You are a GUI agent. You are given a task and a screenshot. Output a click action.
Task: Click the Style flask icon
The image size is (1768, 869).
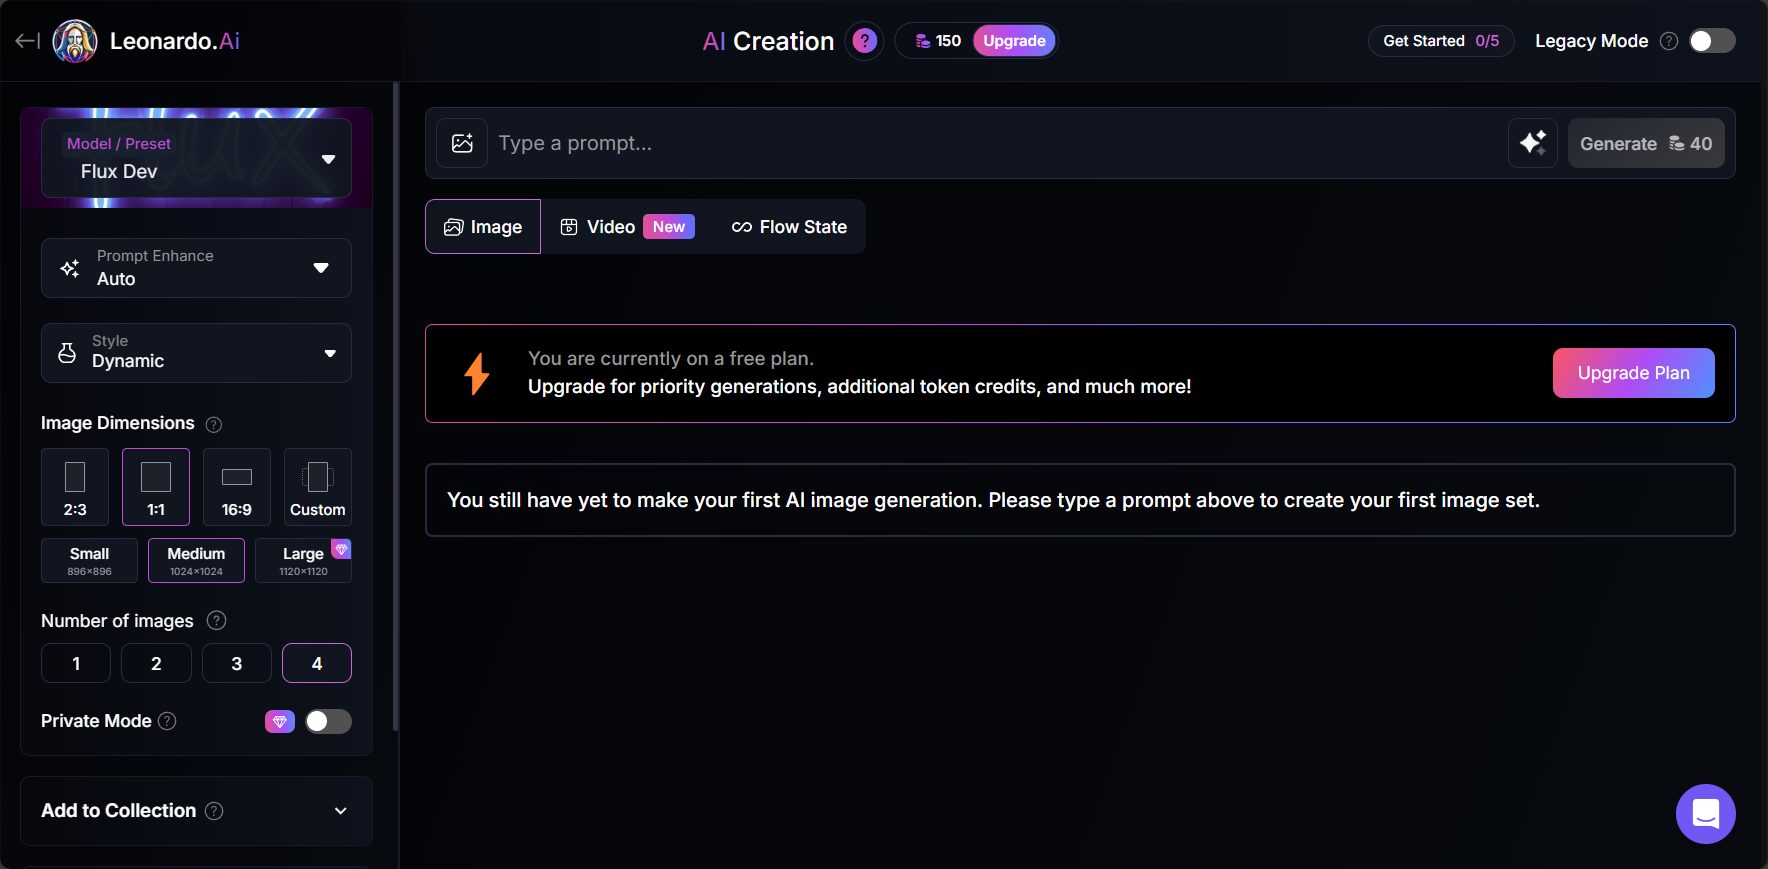click(67, 353)
